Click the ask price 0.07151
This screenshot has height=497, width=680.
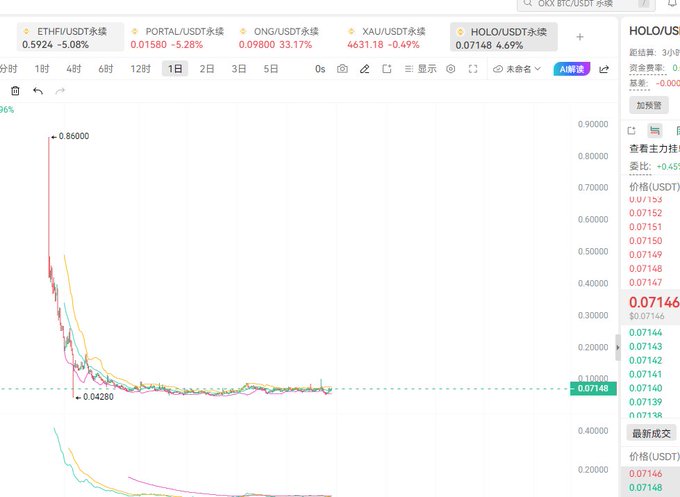(646, 227)
